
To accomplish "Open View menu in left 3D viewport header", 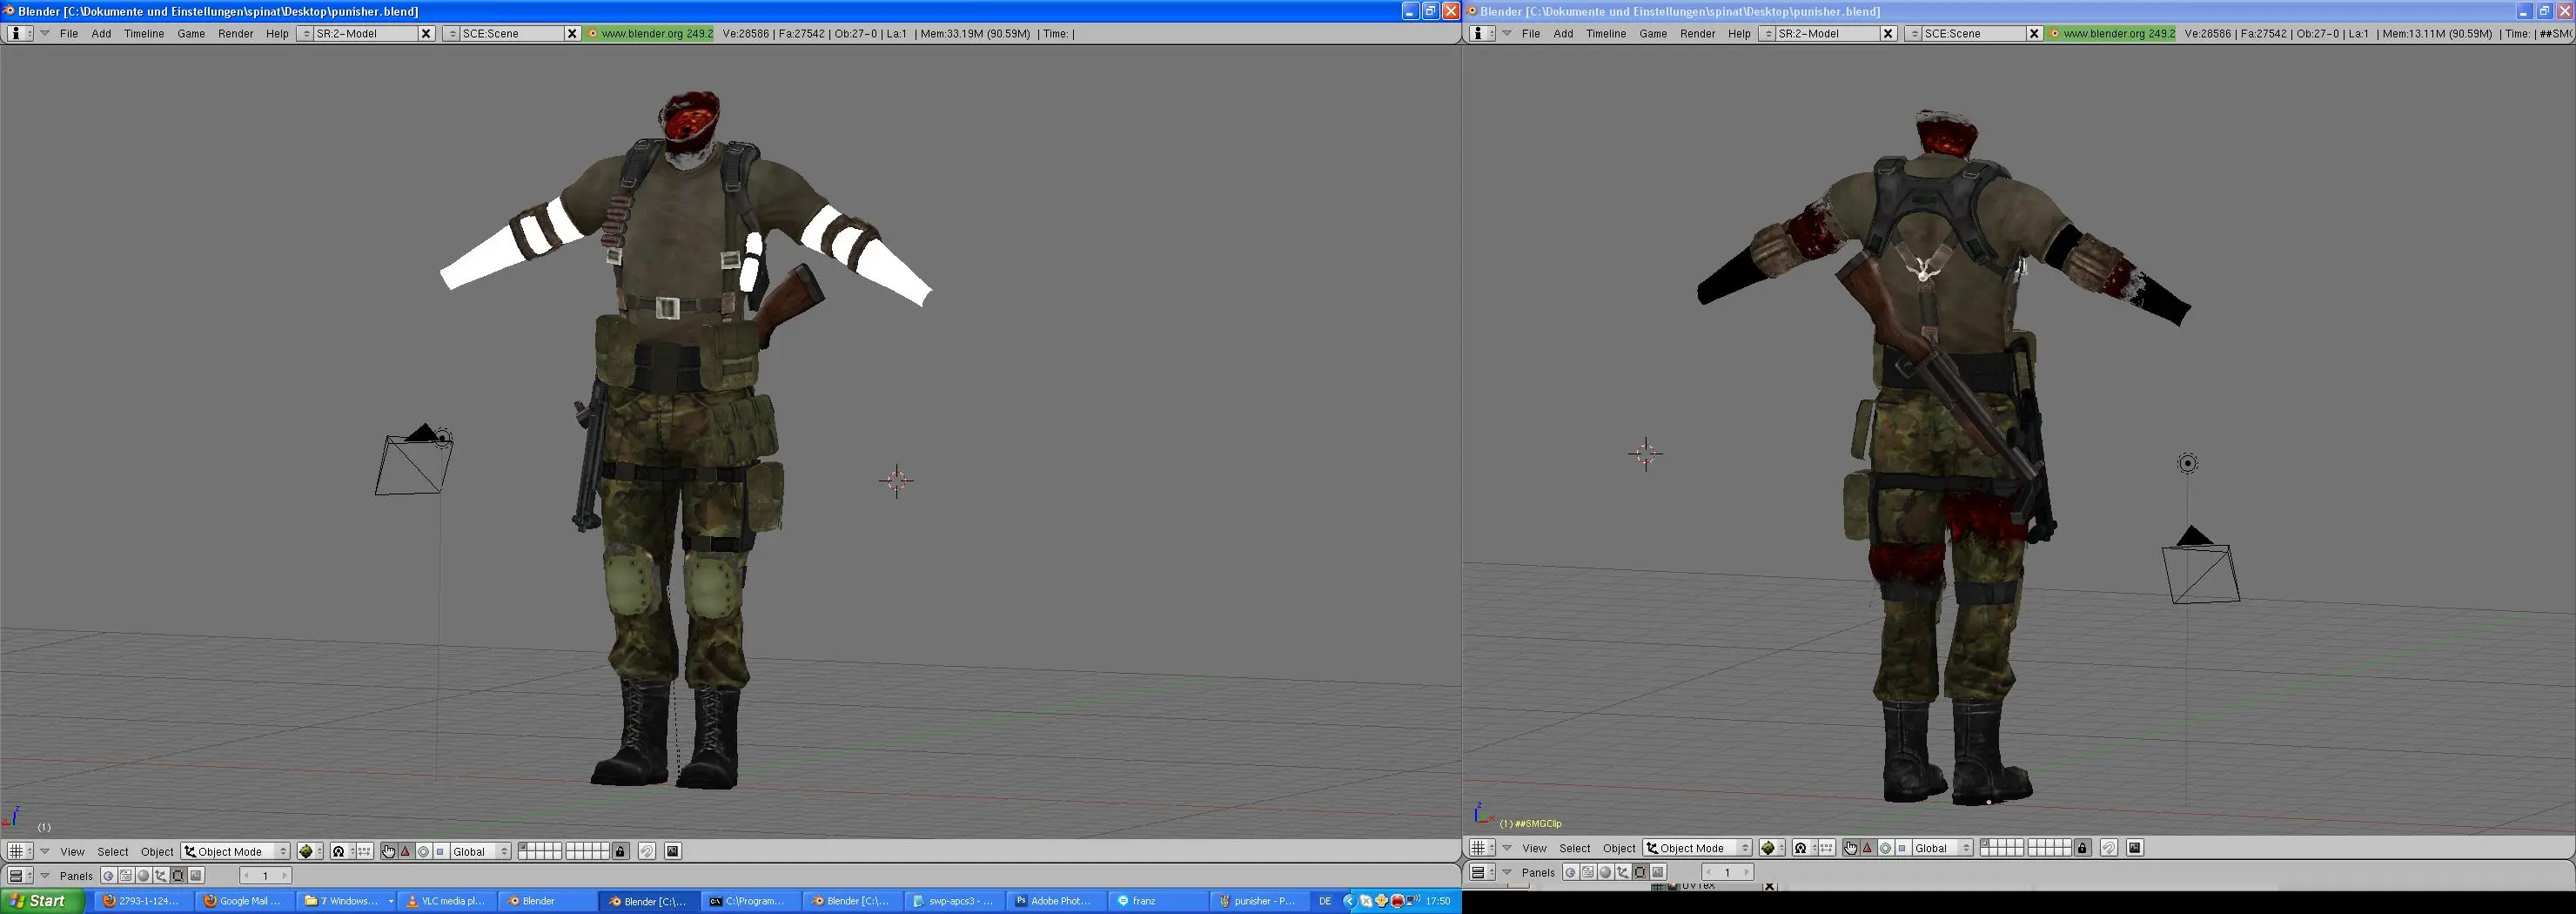I will click(72, 852).
